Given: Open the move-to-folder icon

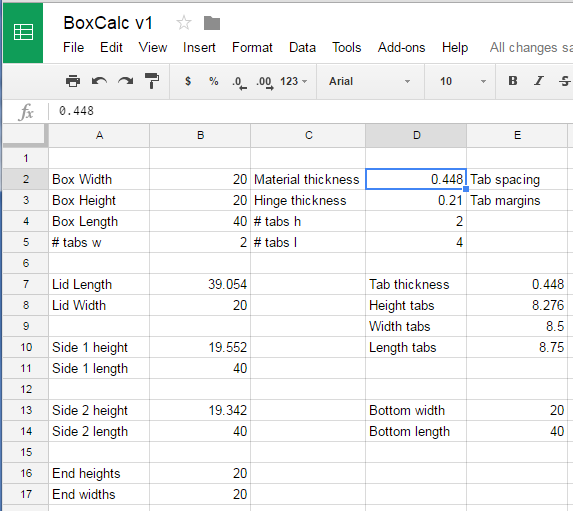Looking at the screenshot, I should [x=212, y=23].
